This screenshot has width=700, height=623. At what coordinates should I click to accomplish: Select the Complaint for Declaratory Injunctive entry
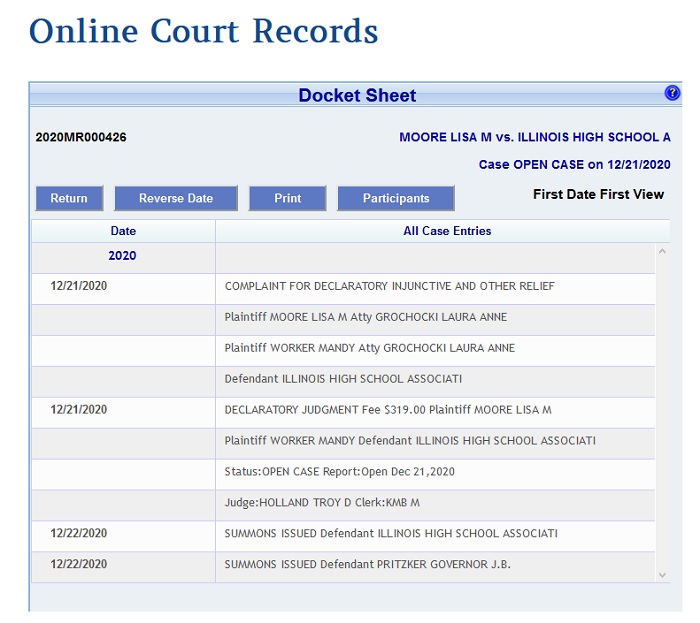pos(389,286)
